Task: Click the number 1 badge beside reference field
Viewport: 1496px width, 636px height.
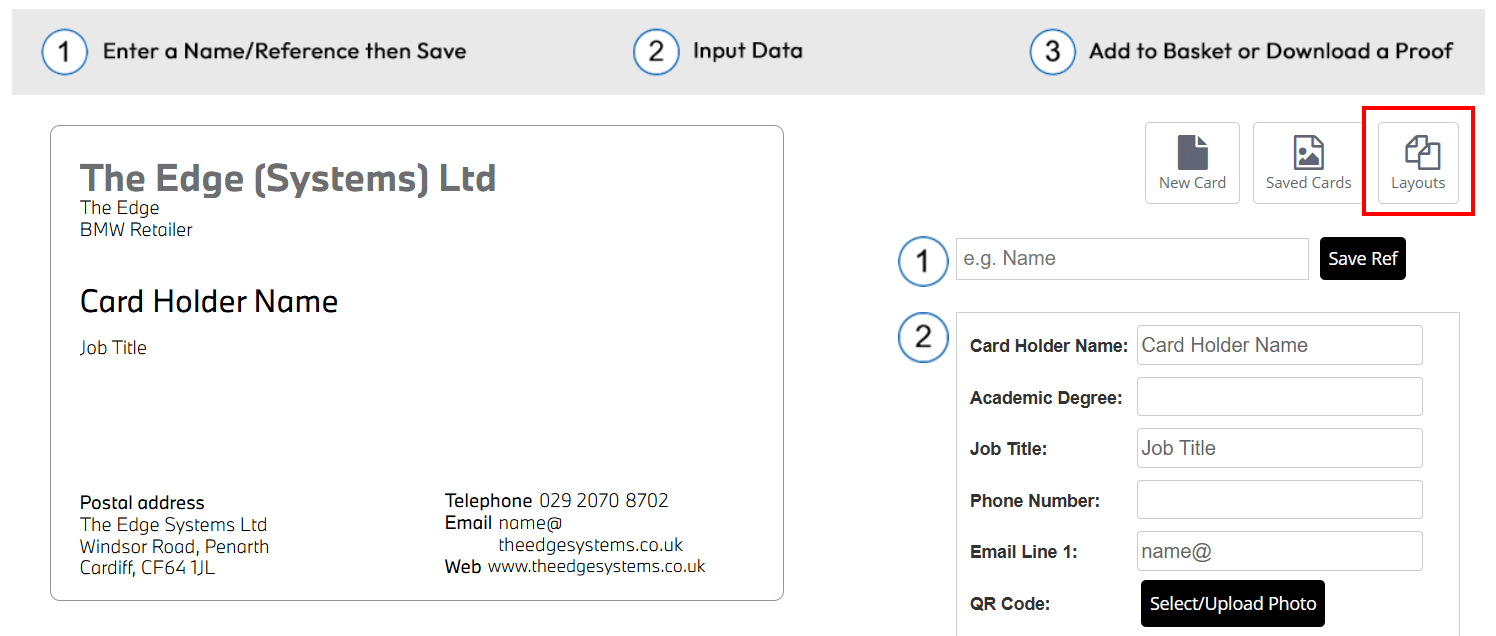Action: pyautogui.click(x=923, y=261)
